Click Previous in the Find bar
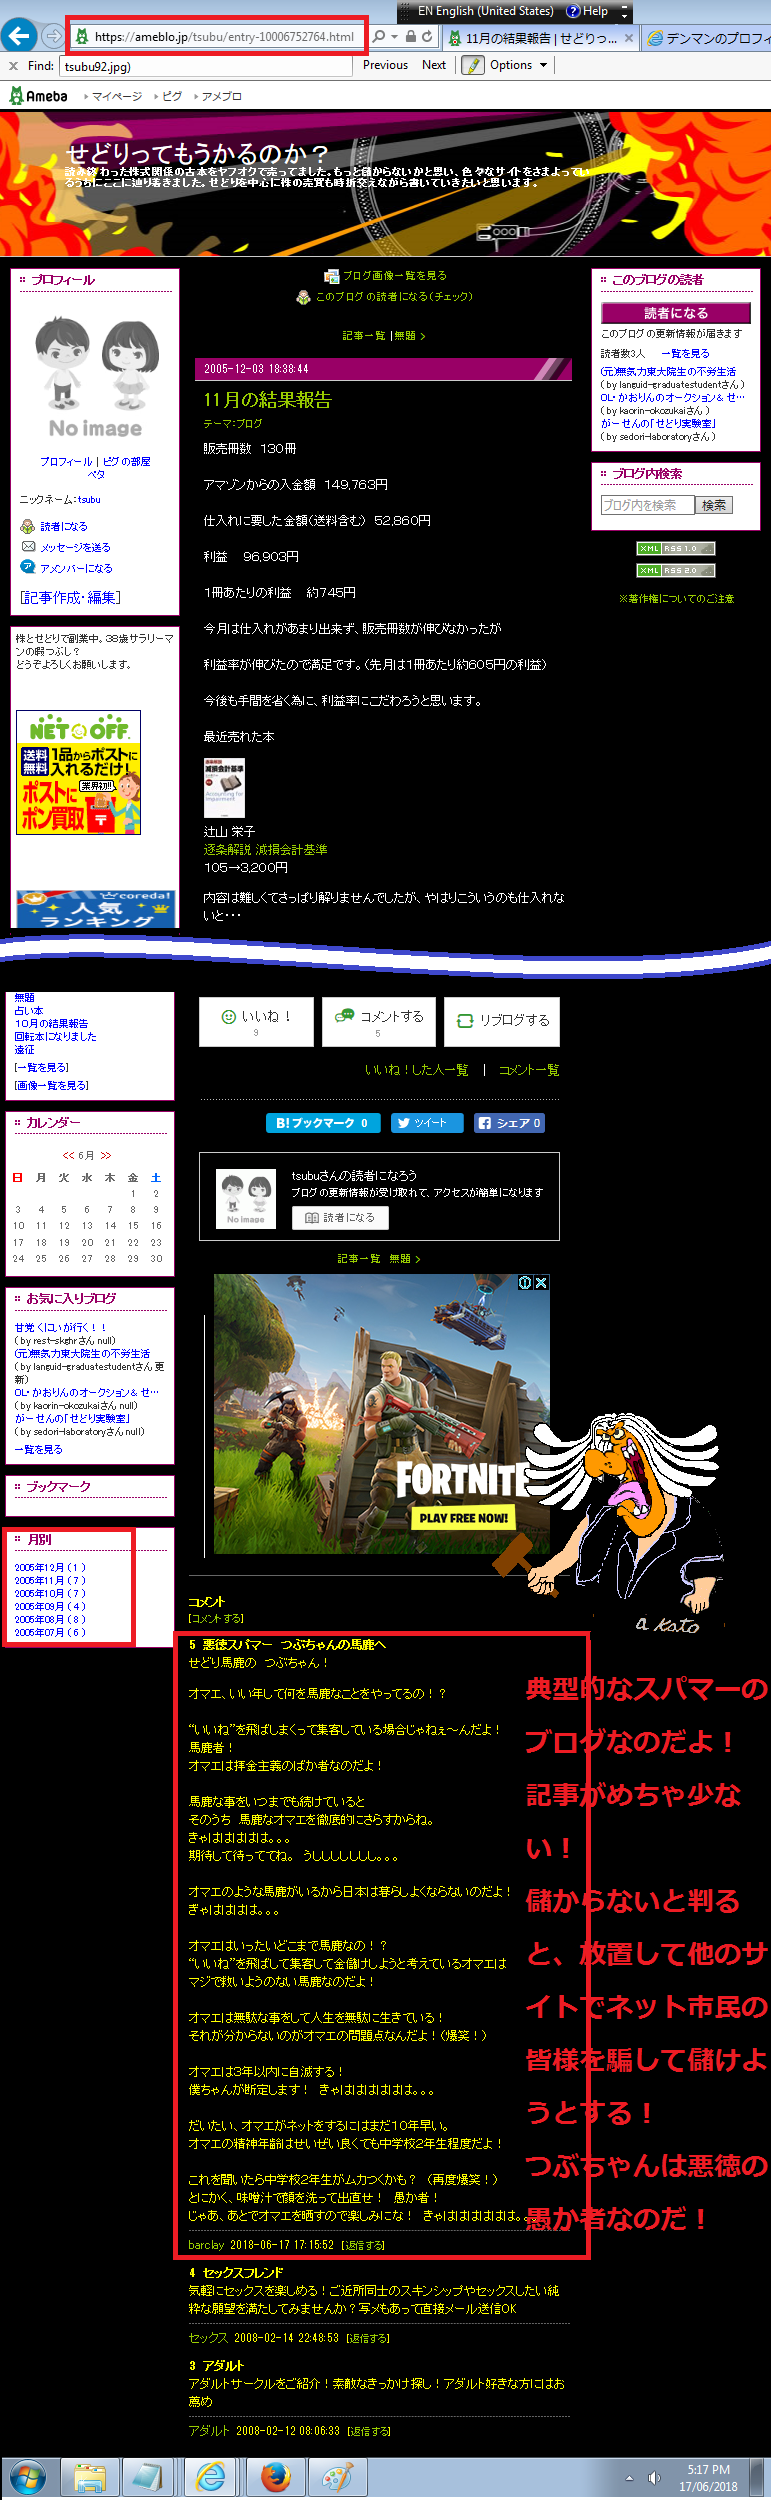Image resolution: width=771 pixels, height=2500 pixels. coord(385,65)
